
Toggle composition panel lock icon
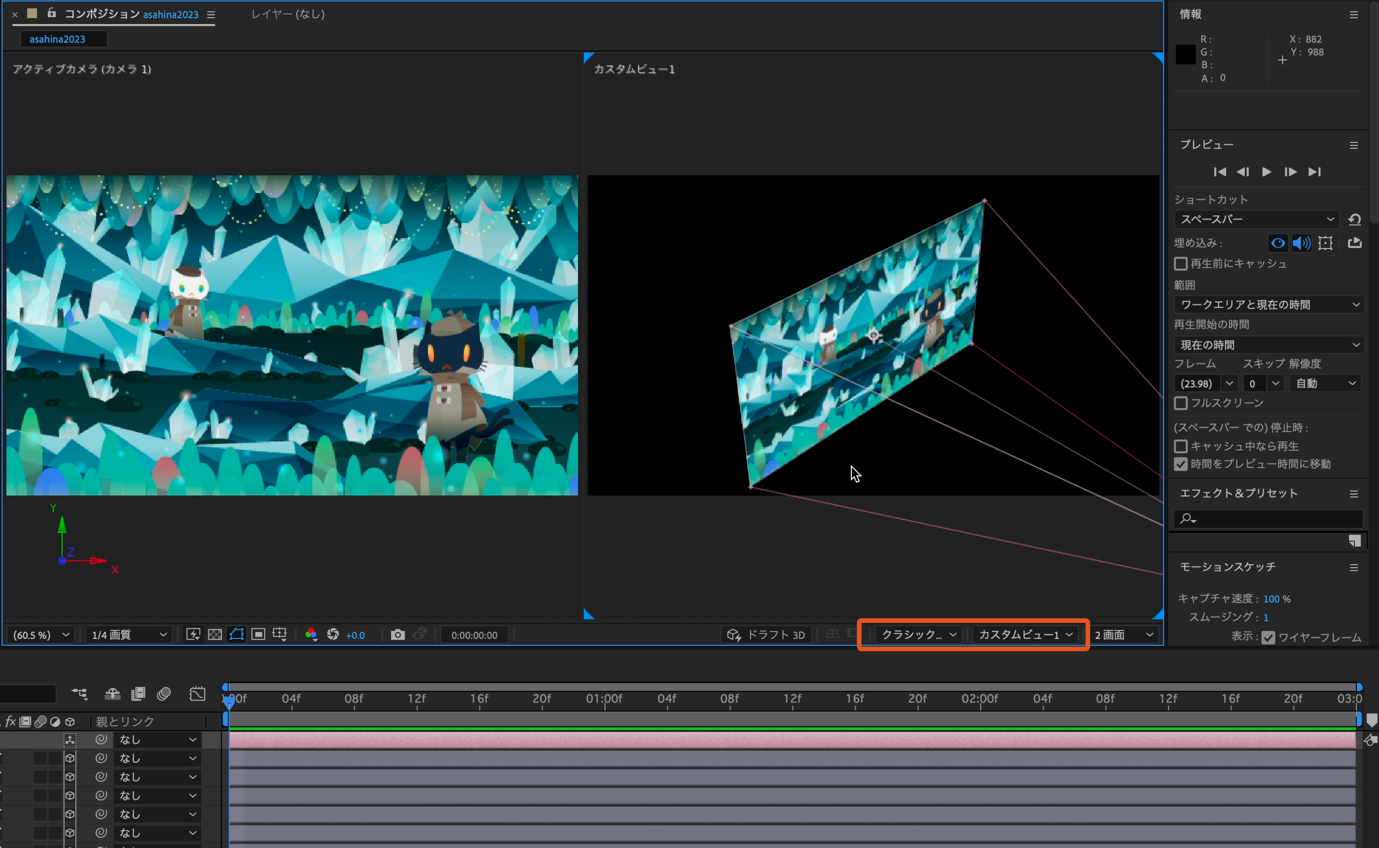52,13
